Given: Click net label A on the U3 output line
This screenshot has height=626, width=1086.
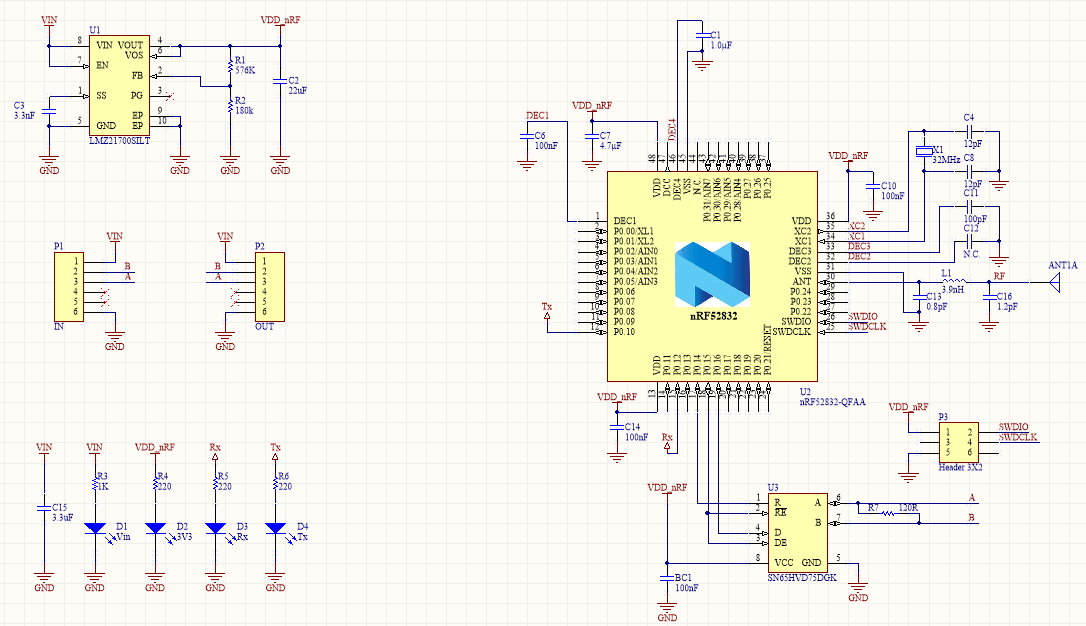Looking at the screenshot, I should [x=972, y=498].
